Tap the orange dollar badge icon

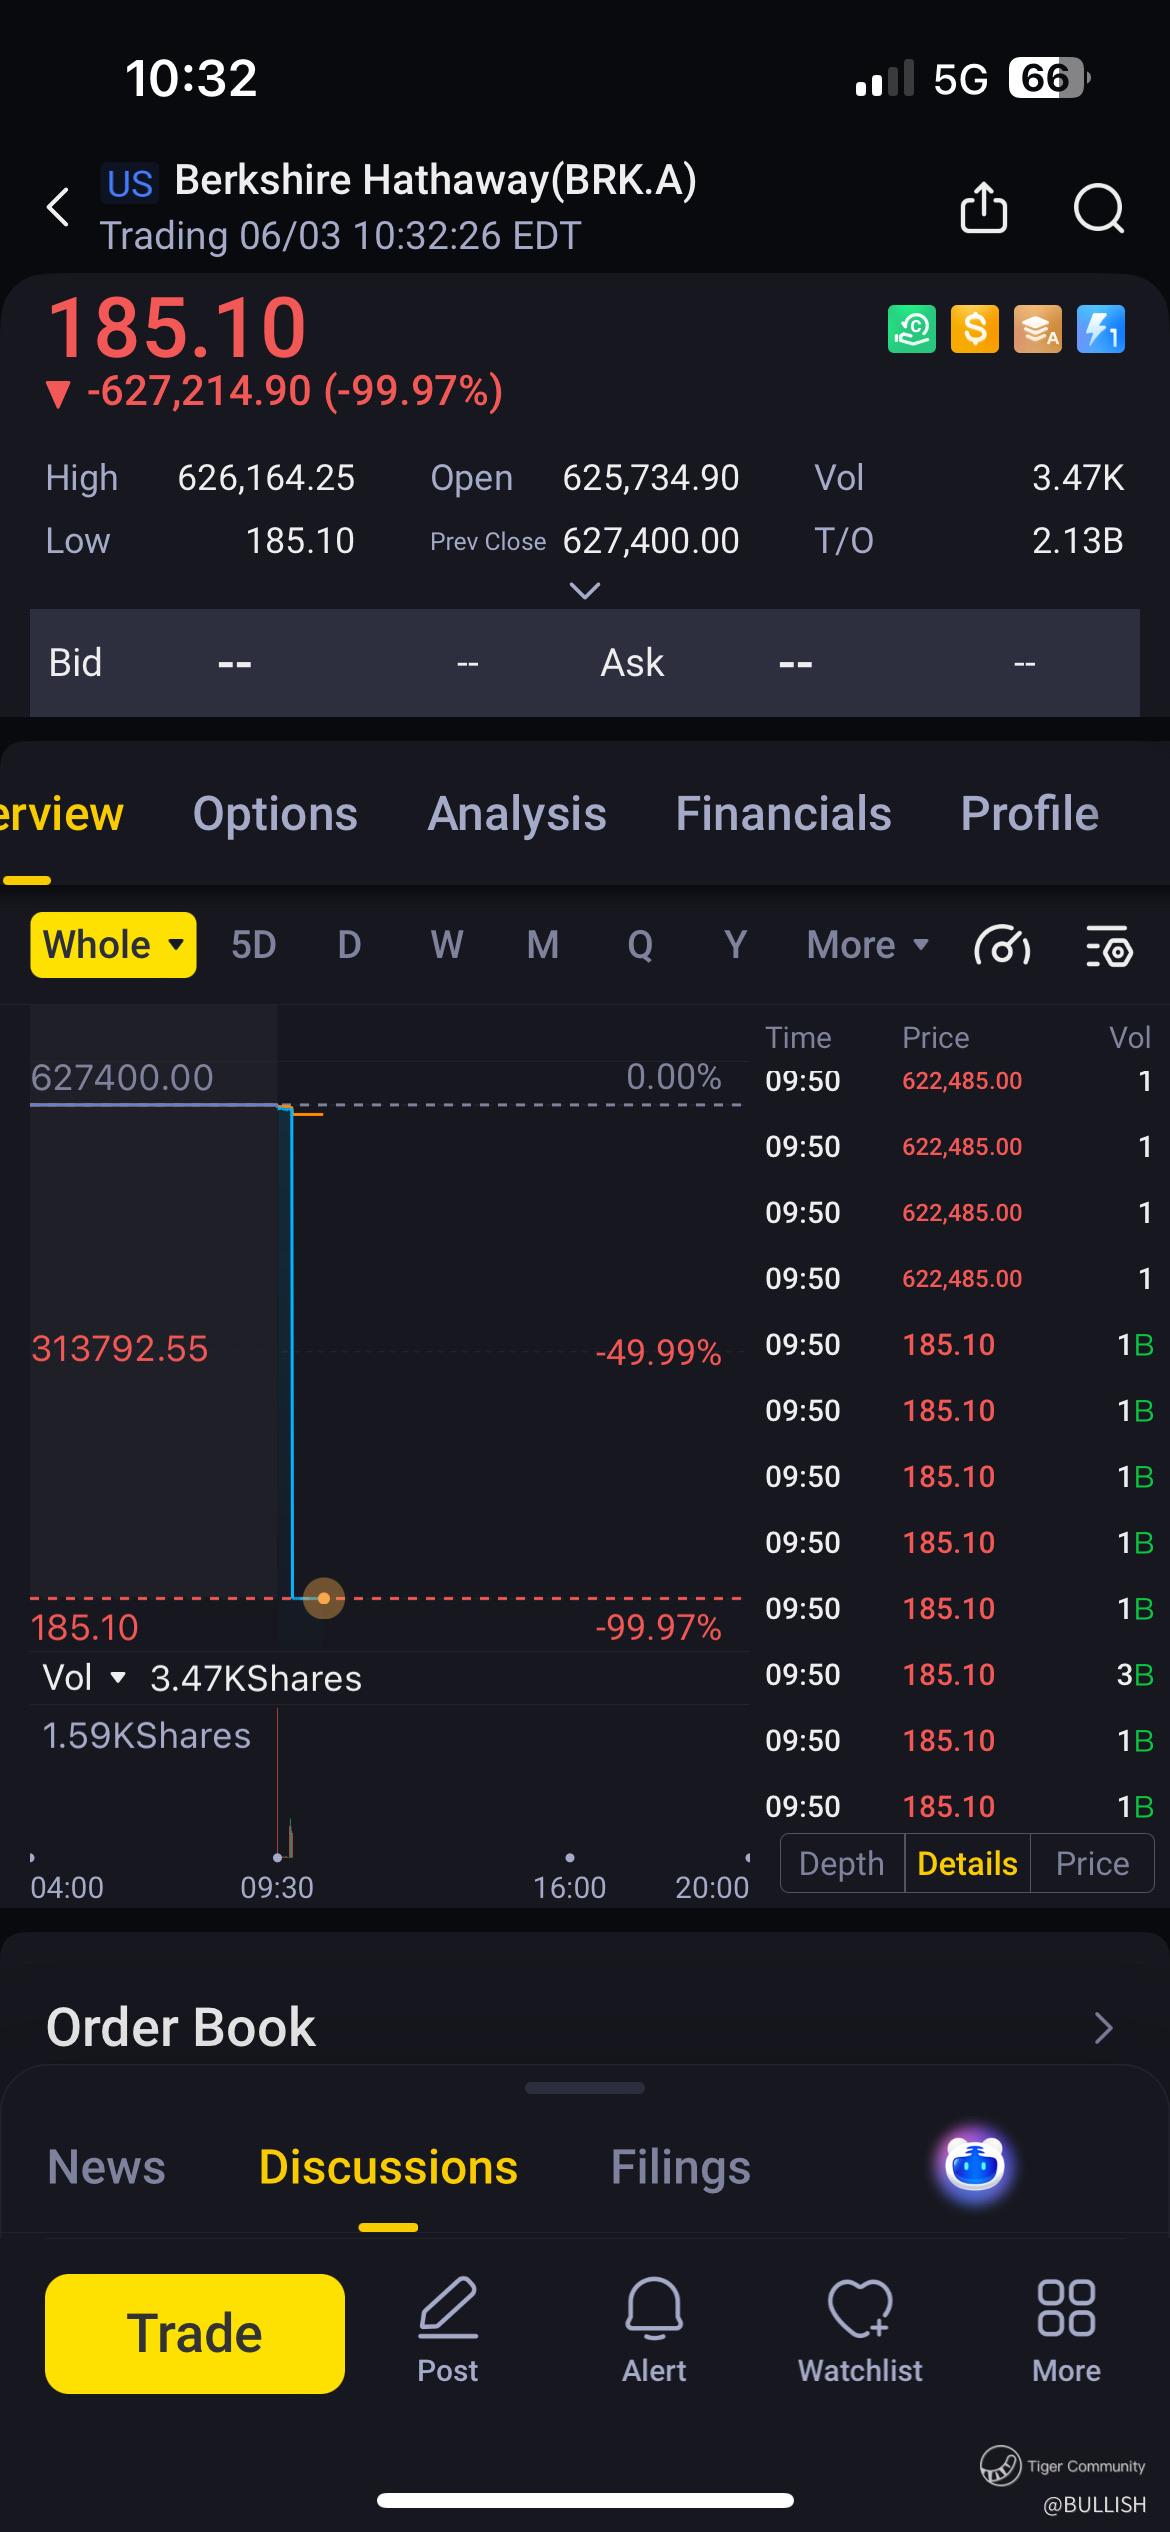[975, 329]
